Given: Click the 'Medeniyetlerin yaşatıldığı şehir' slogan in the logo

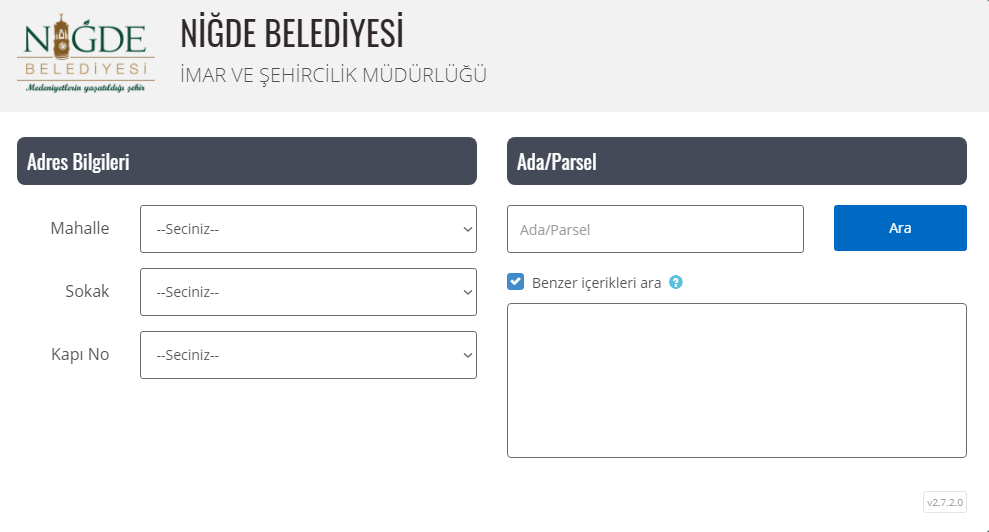Looking at the screenshot, I should (x=86, y=88).
